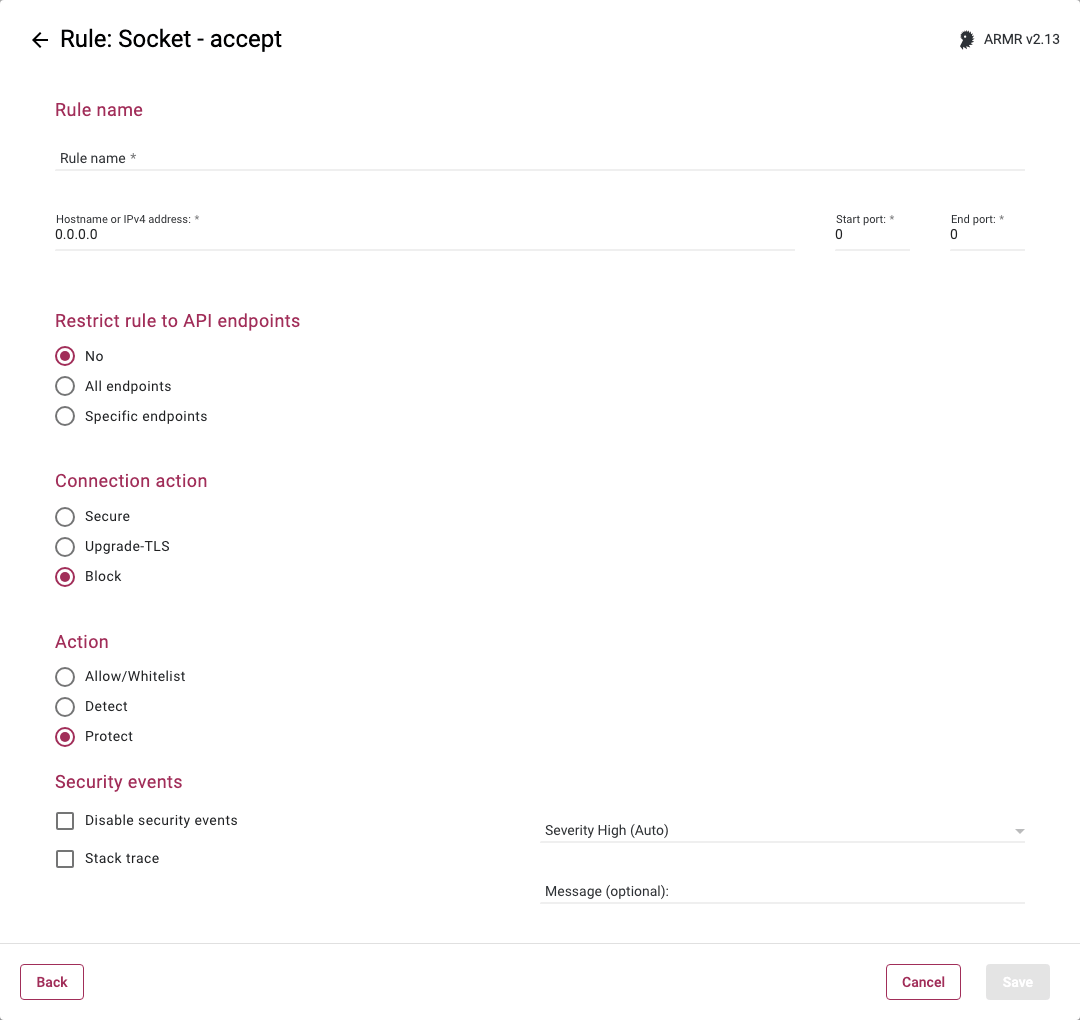Choose Block connection action
The image size is (1080, 1020).
(x=65, y=576)
